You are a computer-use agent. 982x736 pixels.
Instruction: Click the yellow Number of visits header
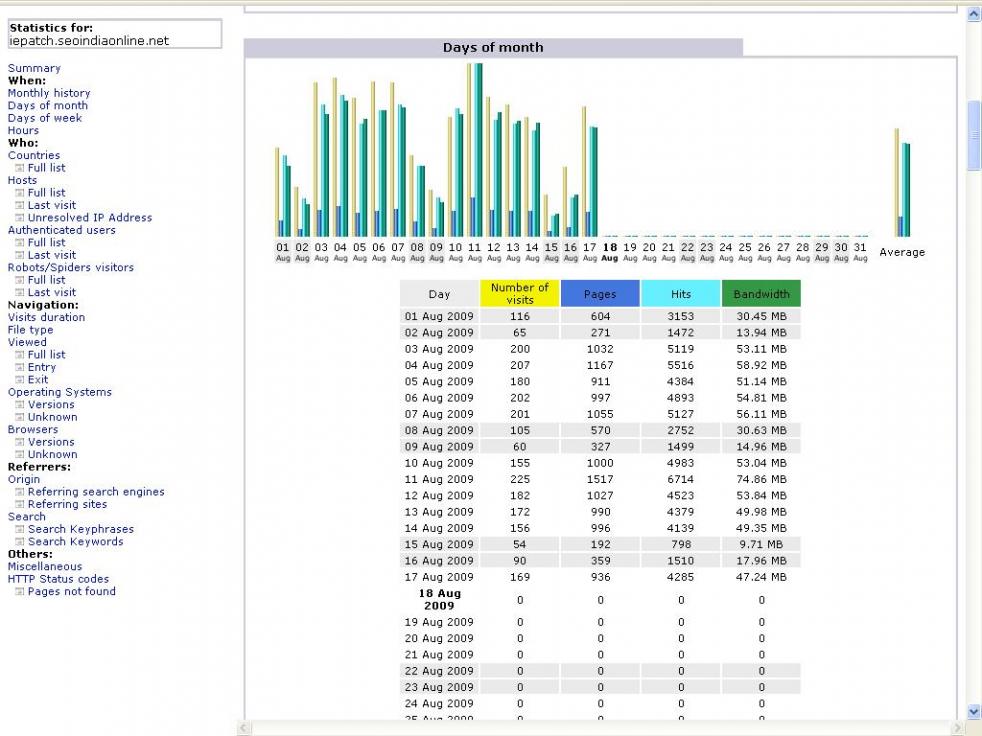(519, 294)
